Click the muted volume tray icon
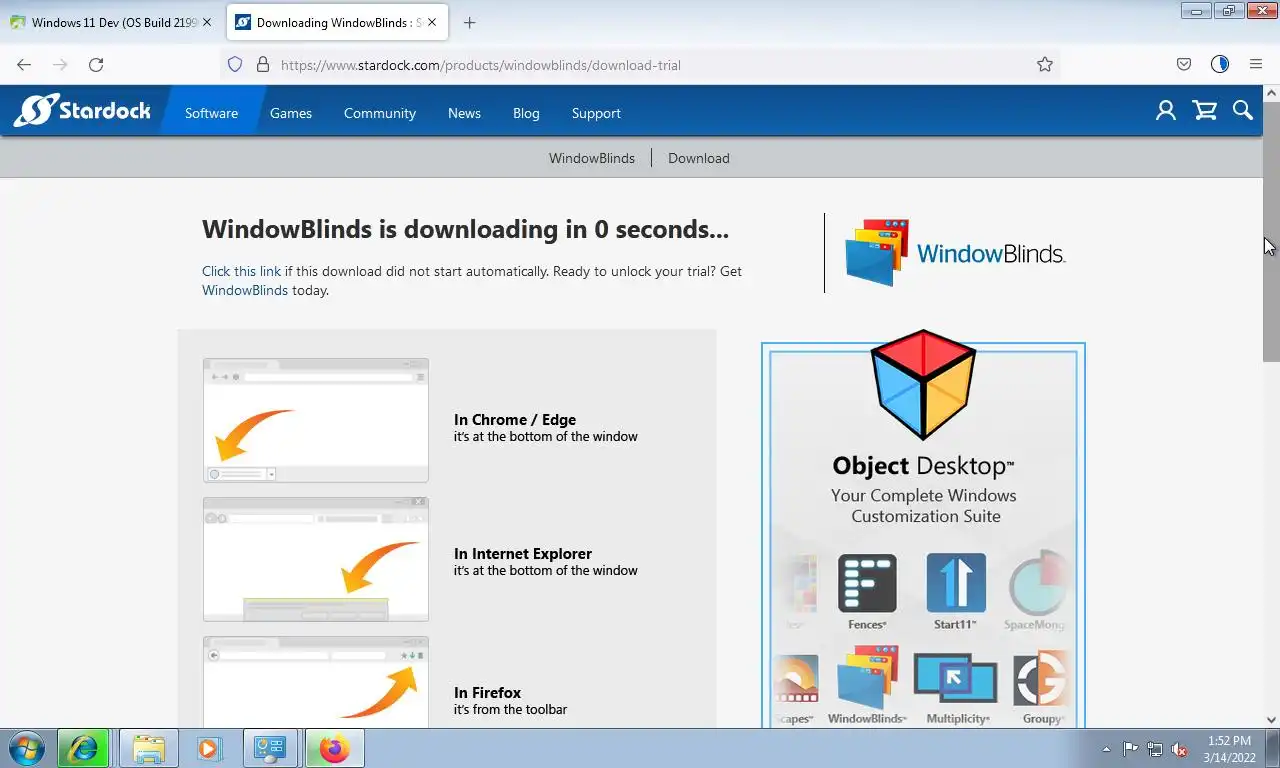This screenshot has height=768, width=1280. pyautogui.click(x=1179, y=749)
